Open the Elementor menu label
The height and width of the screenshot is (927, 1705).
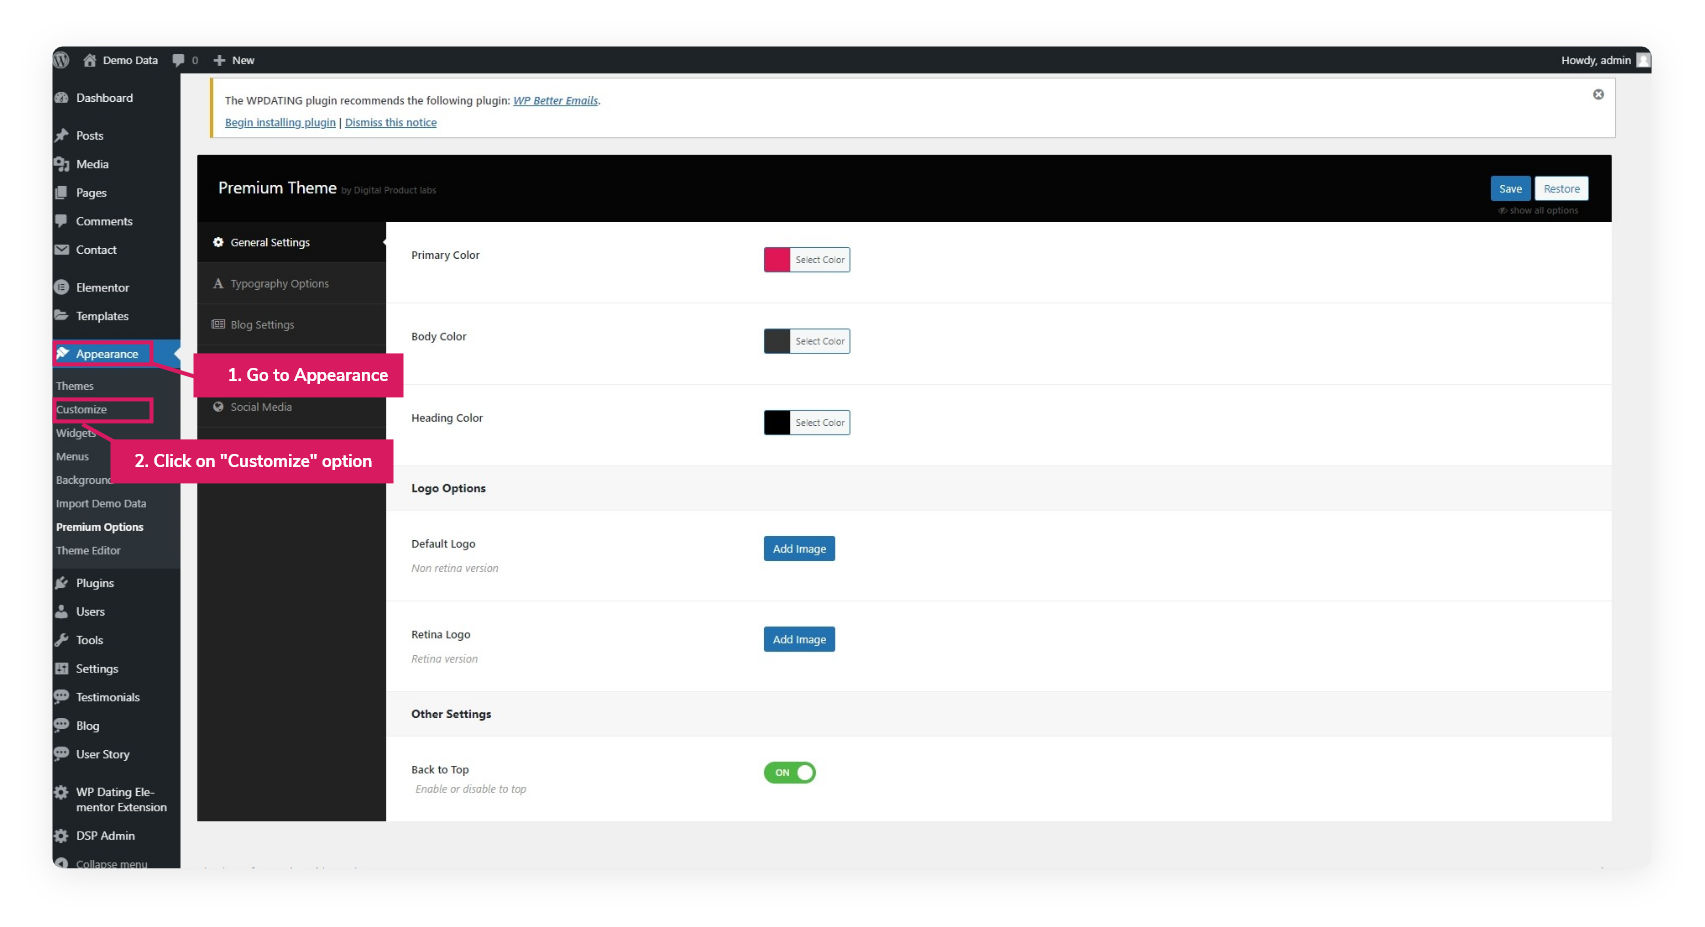point(103,288)
